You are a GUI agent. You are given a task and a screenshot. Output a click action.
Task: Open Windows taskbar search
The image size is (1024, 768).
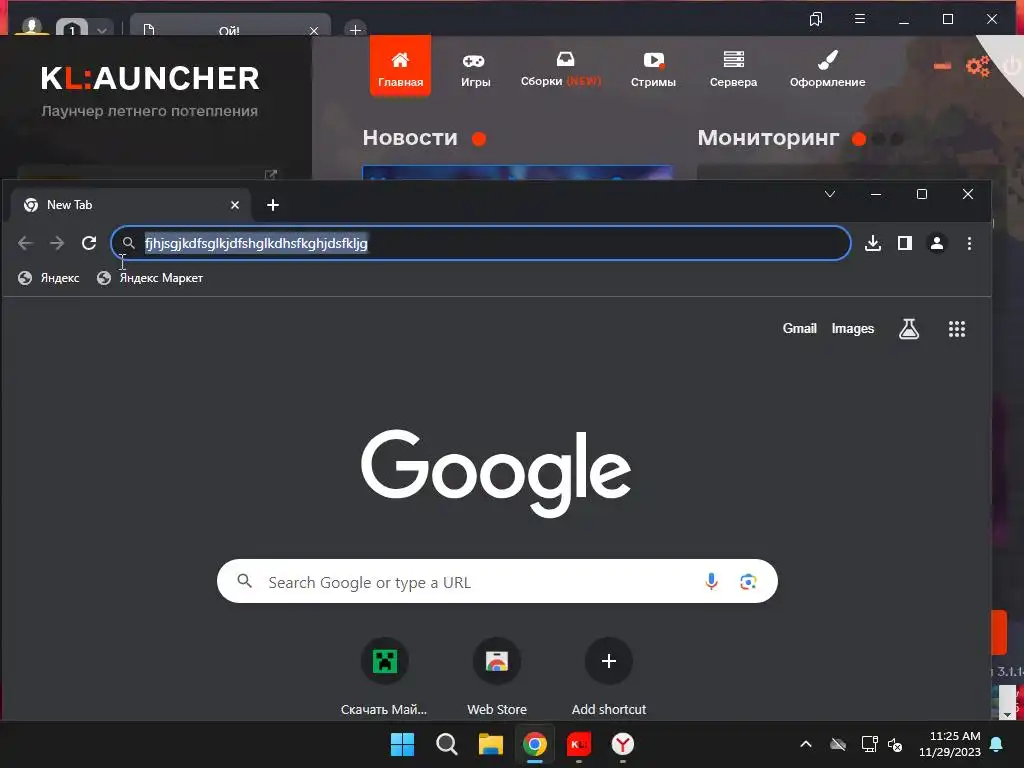pyautogui.click(x=447, y=744)
